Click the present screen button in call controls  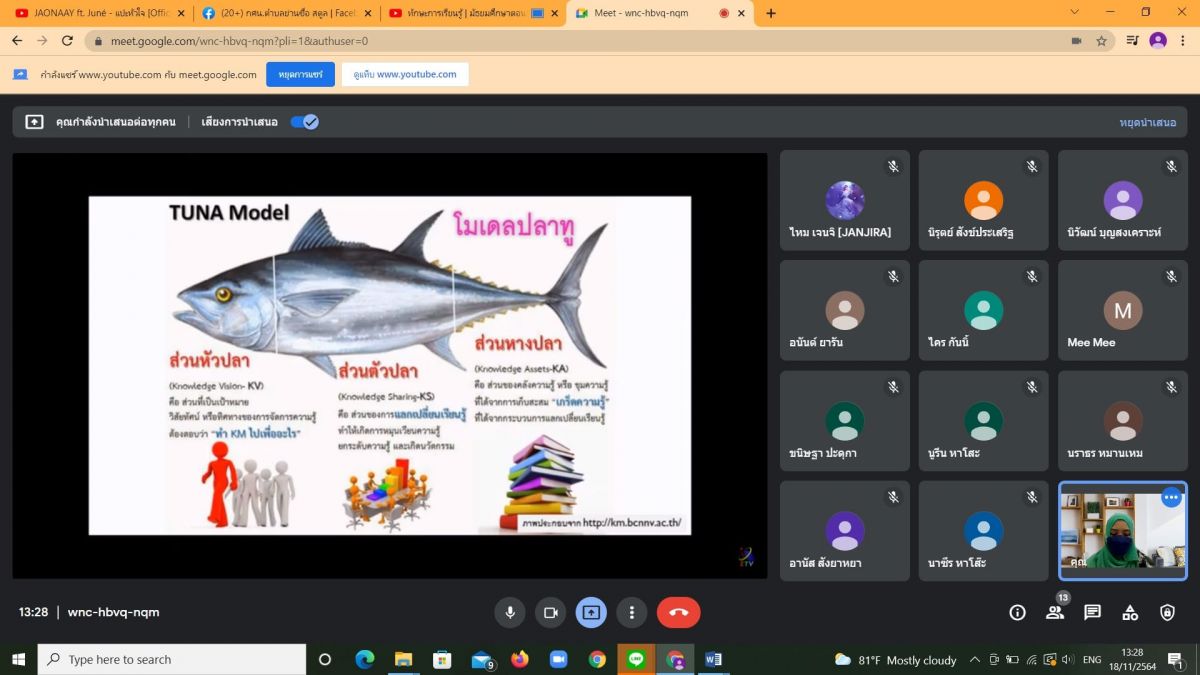[591, 612]
